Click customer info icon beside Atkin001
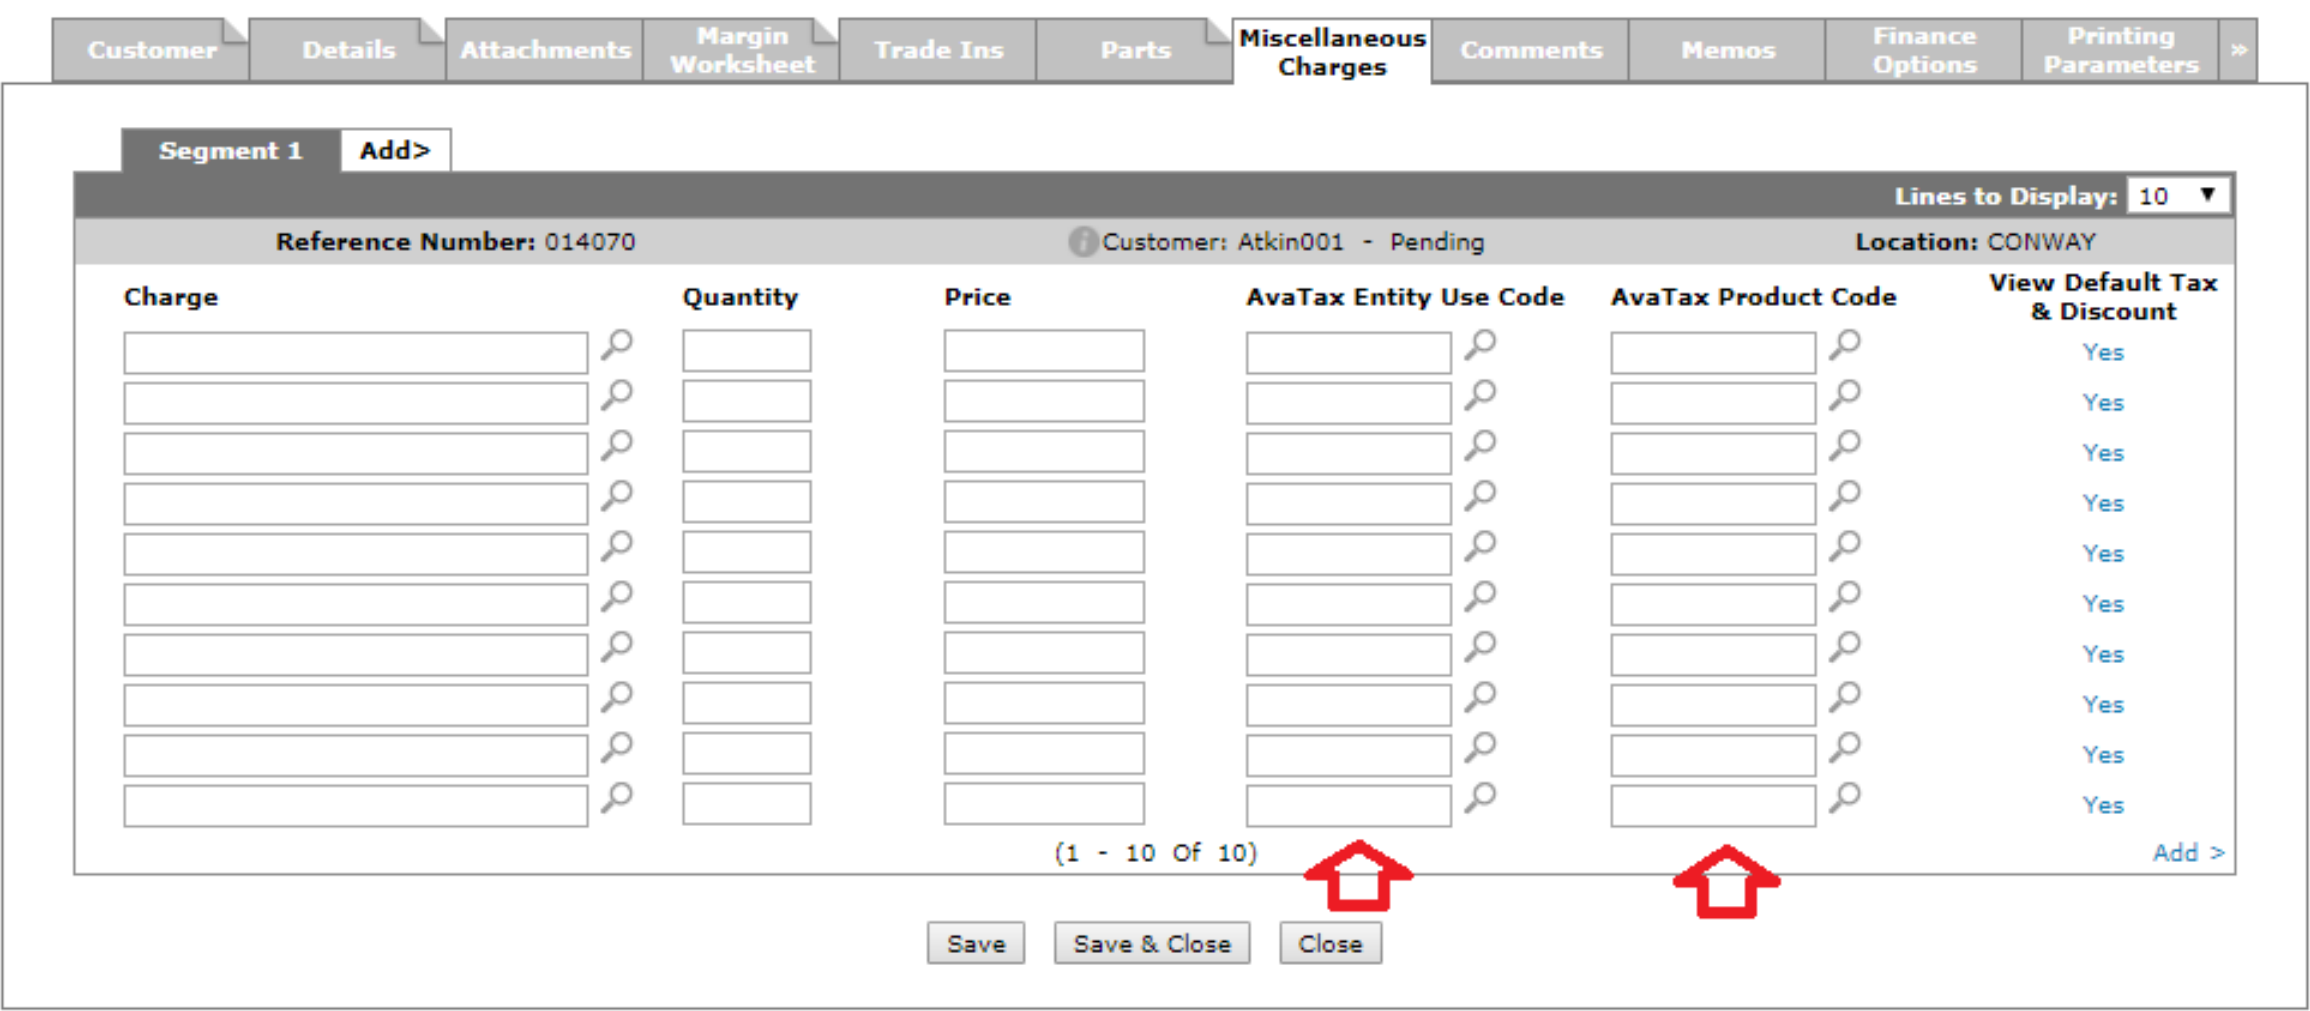 [1082, 242]
